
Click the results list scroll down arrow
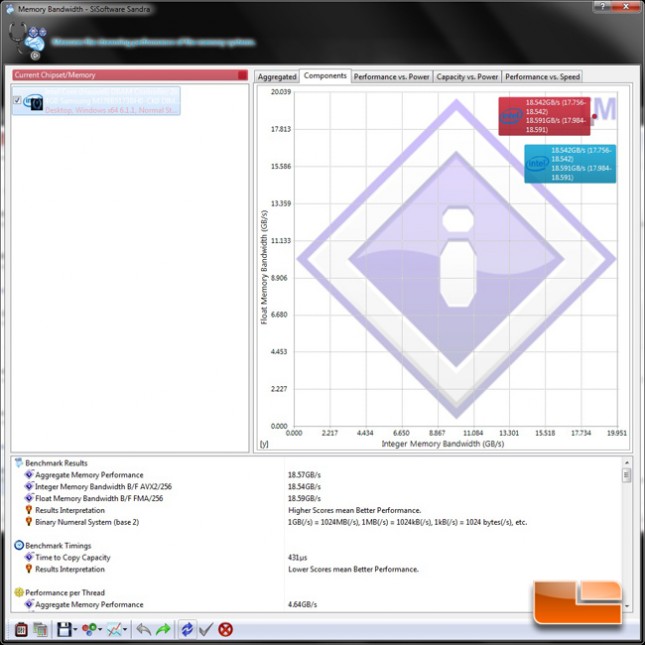tap(627, 606)
